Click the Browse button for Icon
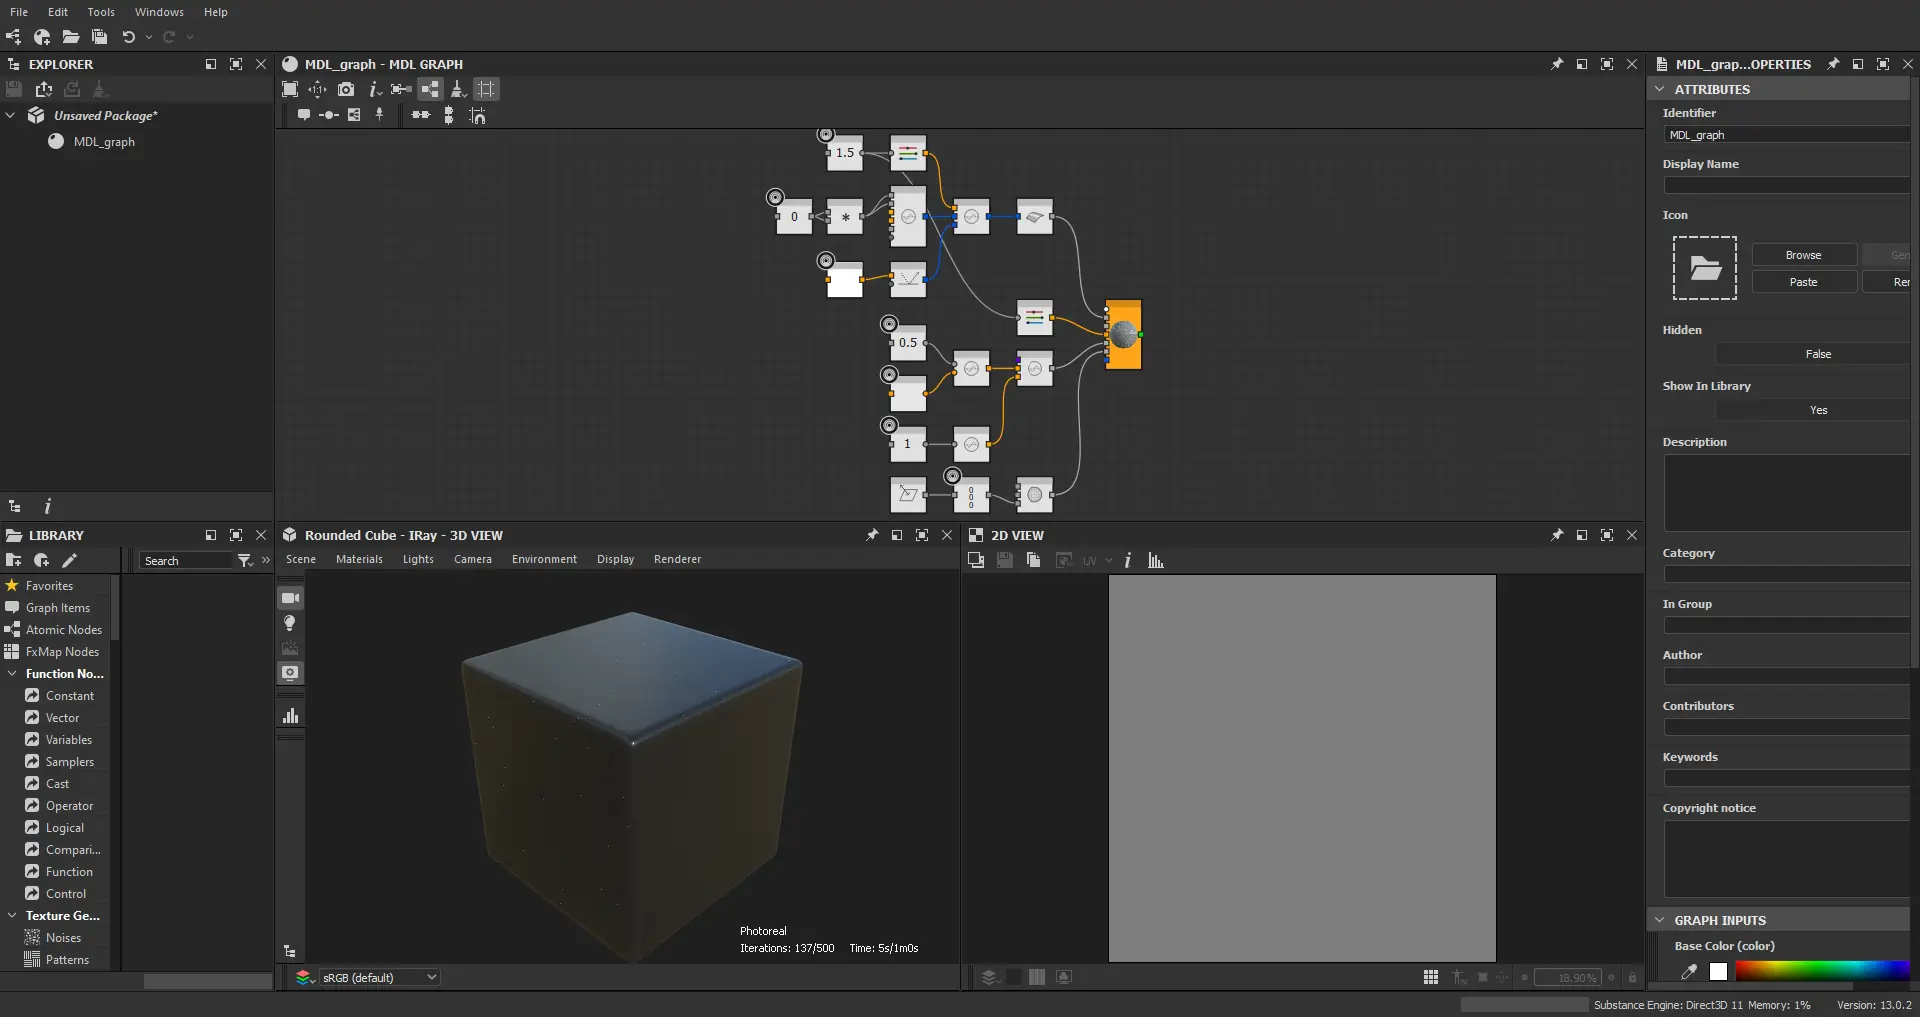 (x=1803, y=255)
